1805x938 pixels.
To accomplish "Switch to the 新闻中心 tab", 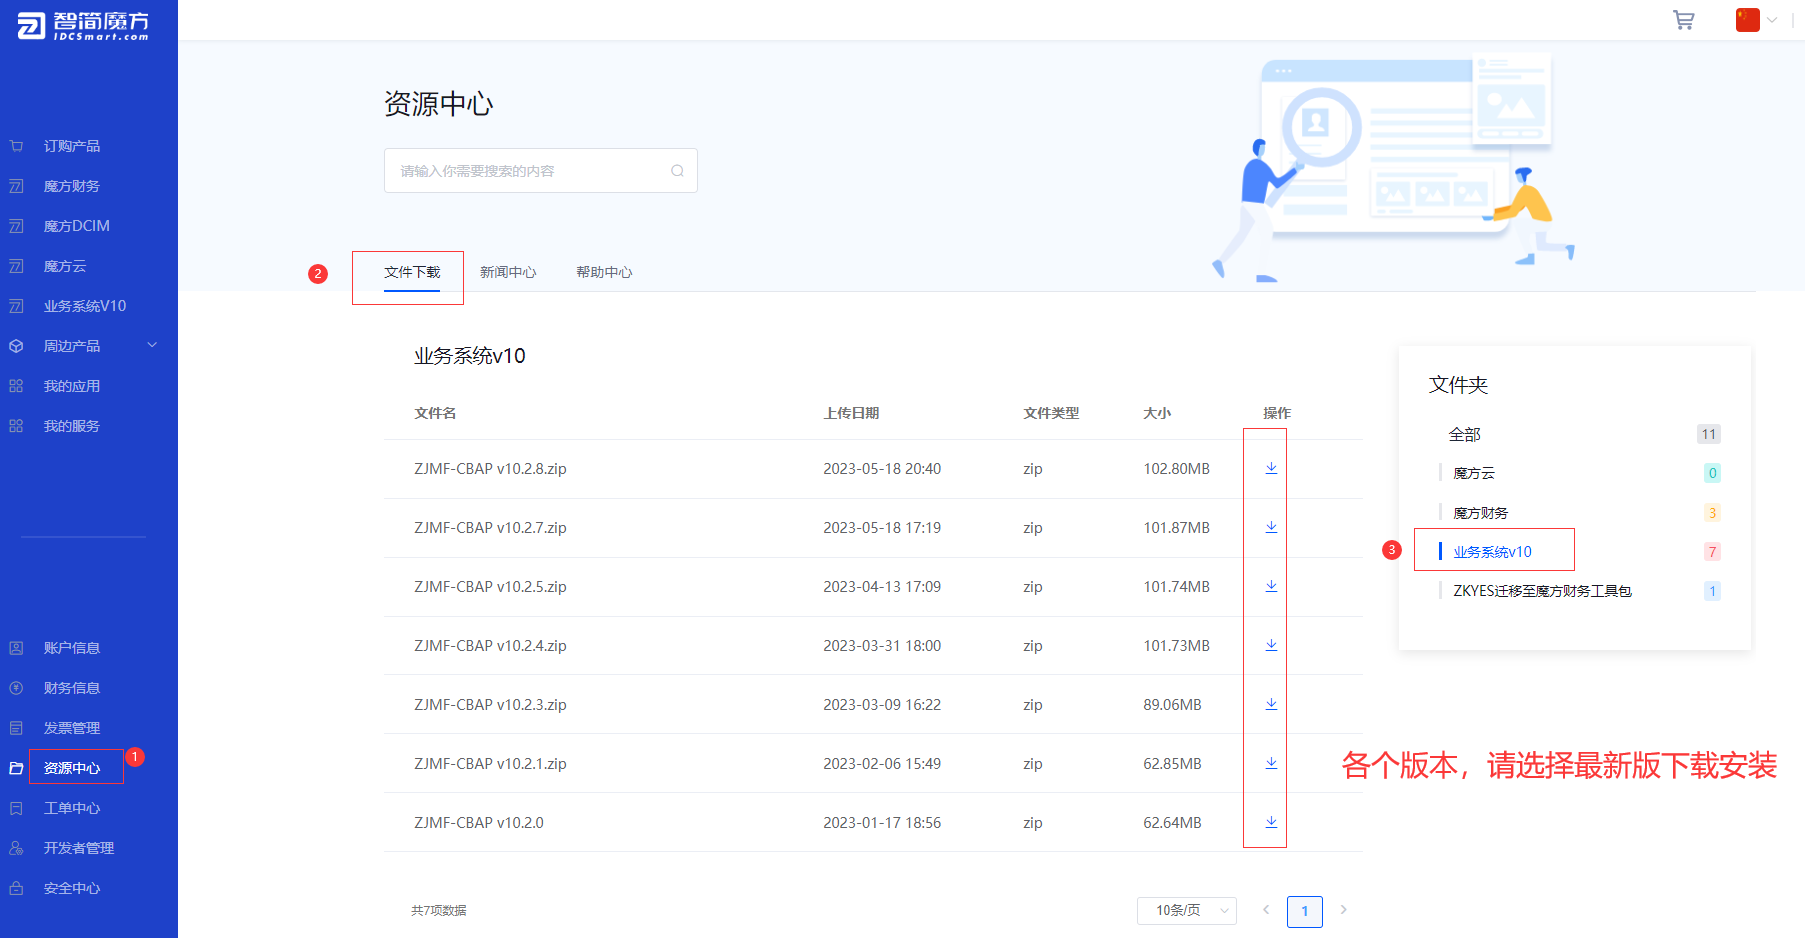I will click(508, 272).
